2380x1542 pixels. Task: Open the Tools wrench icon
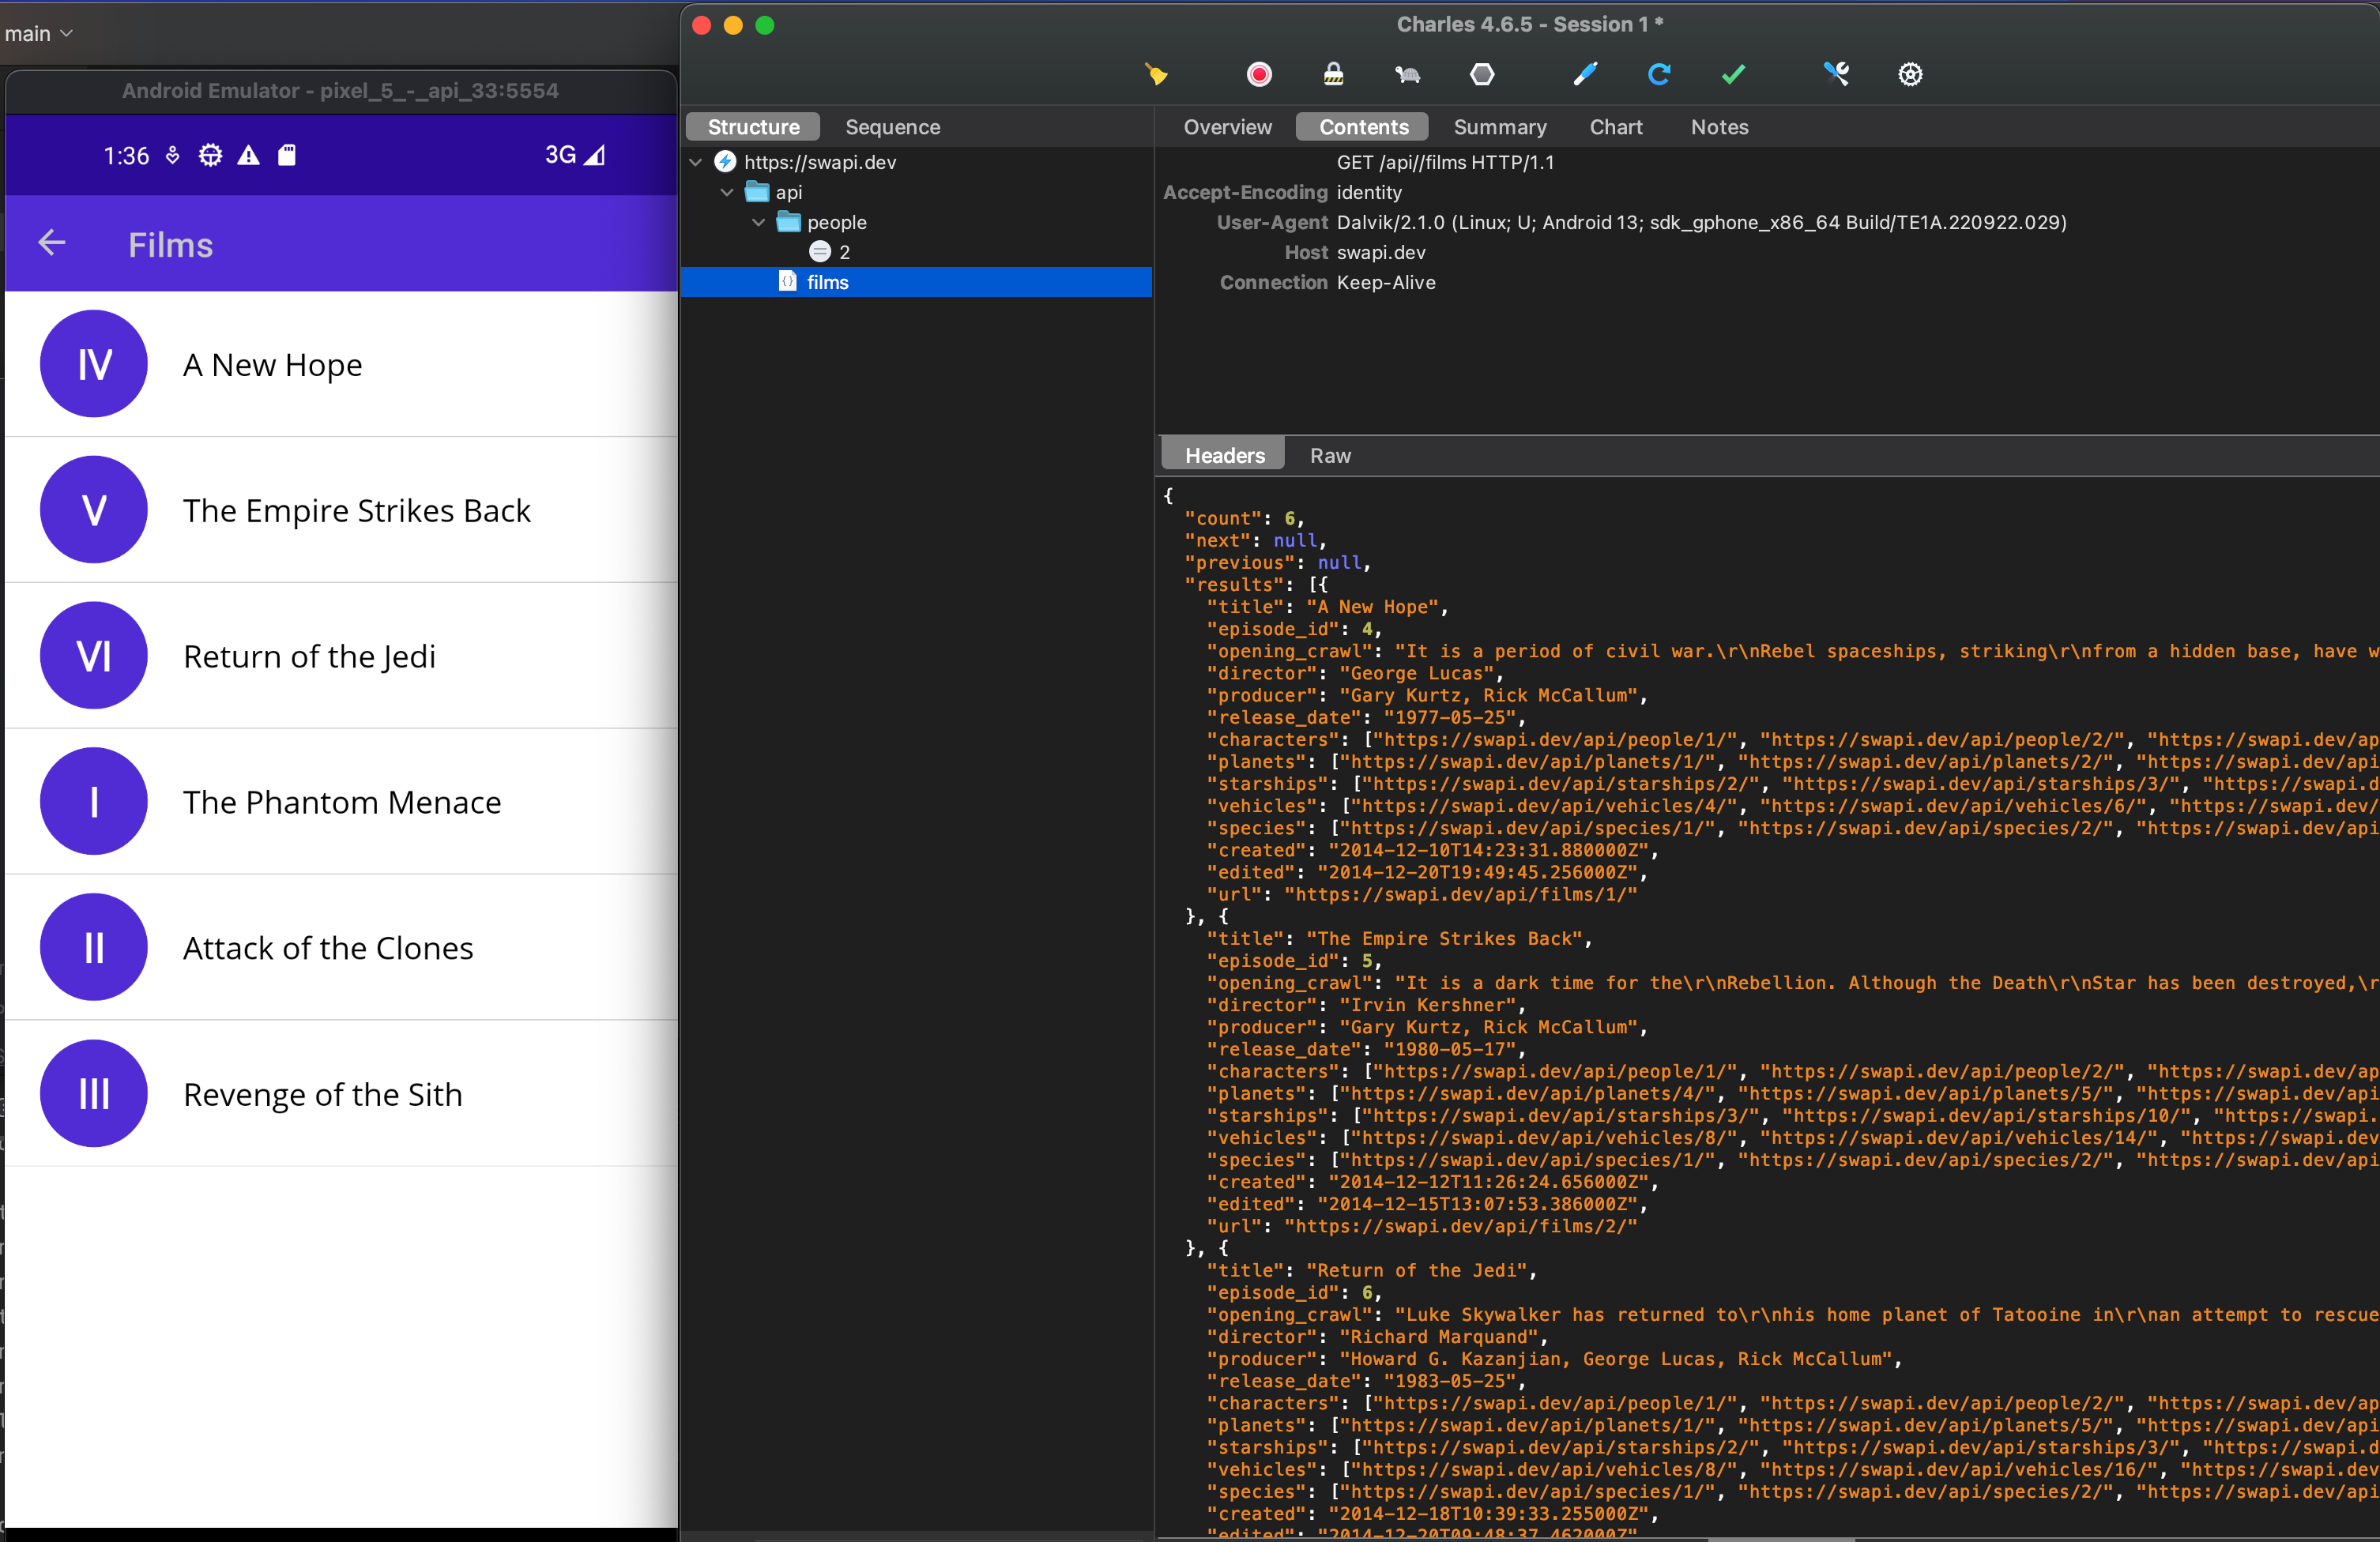[x=1836, y=74]
